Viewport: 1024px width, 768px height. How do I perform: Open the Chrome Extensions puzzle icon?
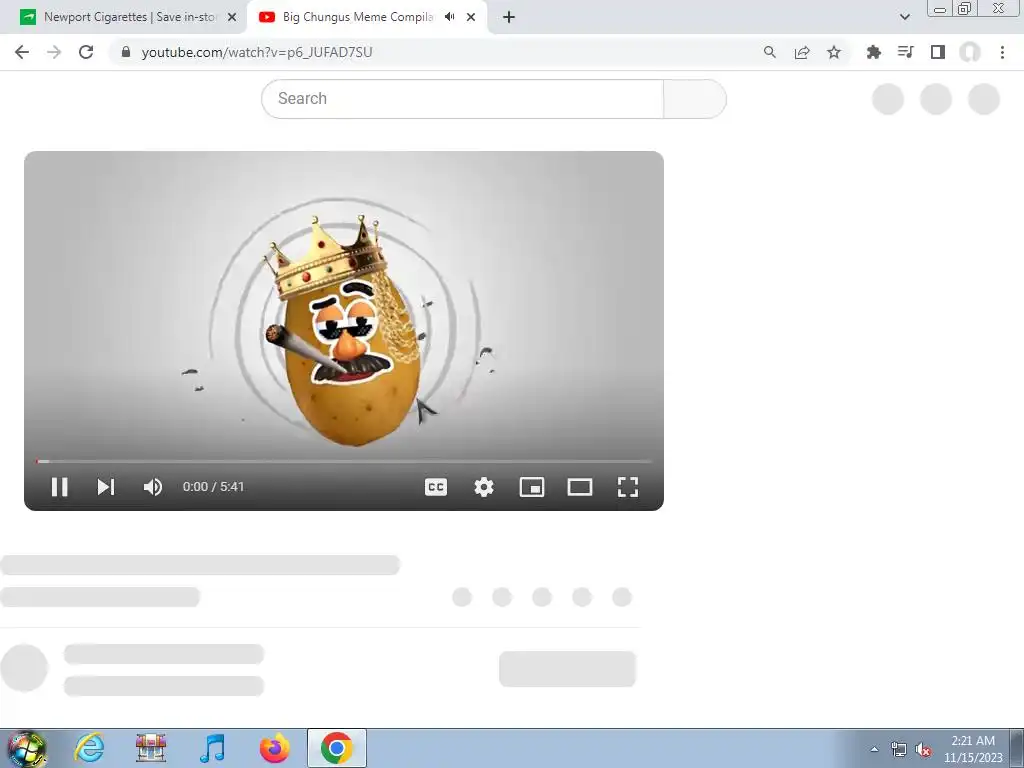coord(874,52)
